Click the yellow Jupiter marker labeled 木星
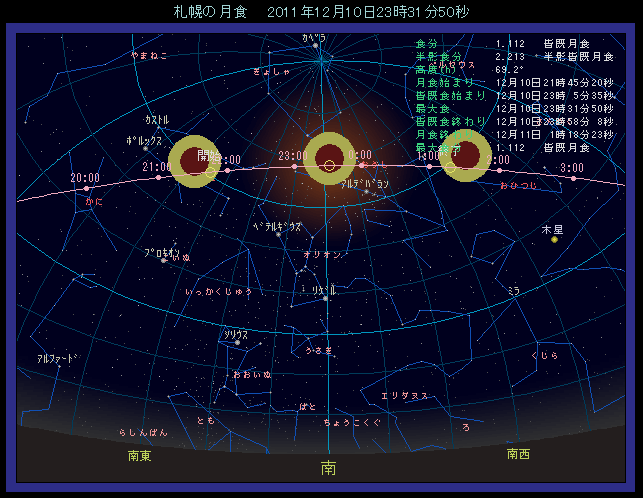The width and height of the screenshot is (643, 498). [x=554, y=239]
